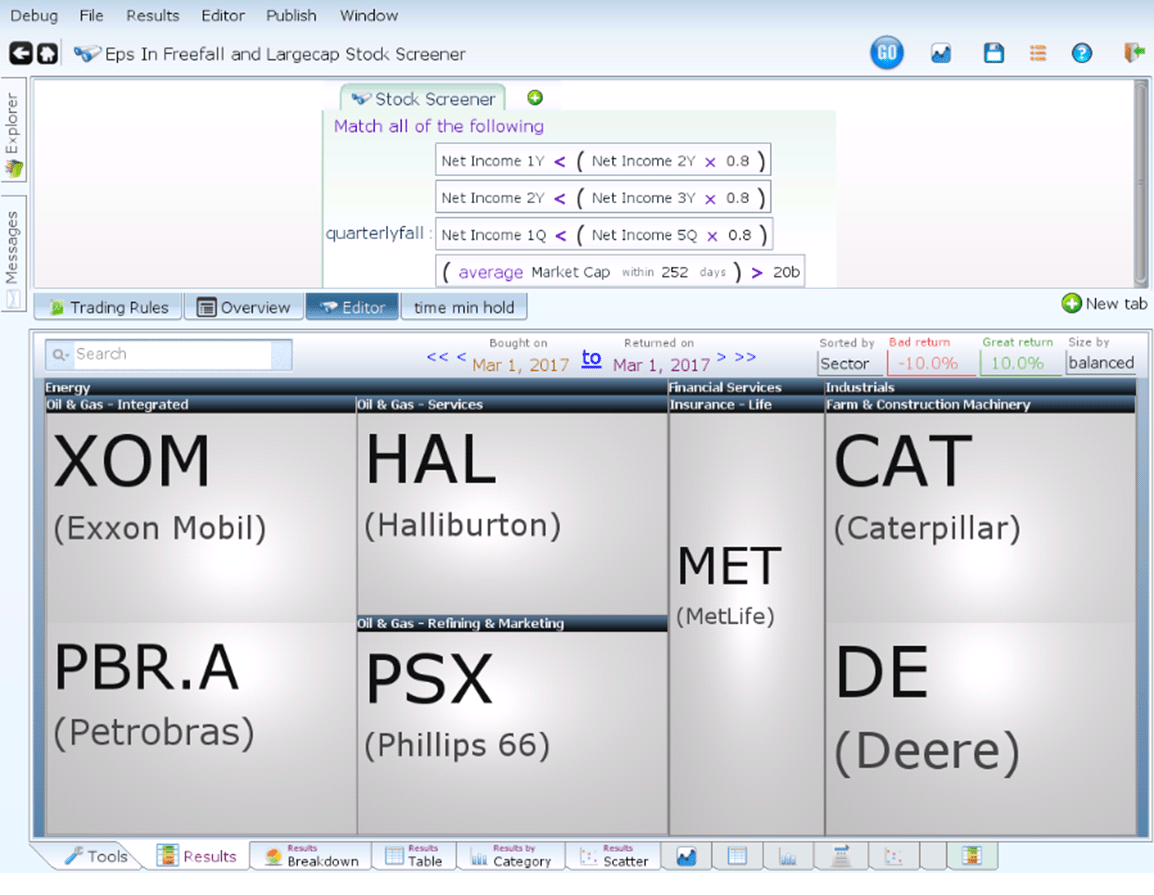The width and height of the screenshot is (1154, 895).
Task: Open the Window menu
Action: [369, 15]
